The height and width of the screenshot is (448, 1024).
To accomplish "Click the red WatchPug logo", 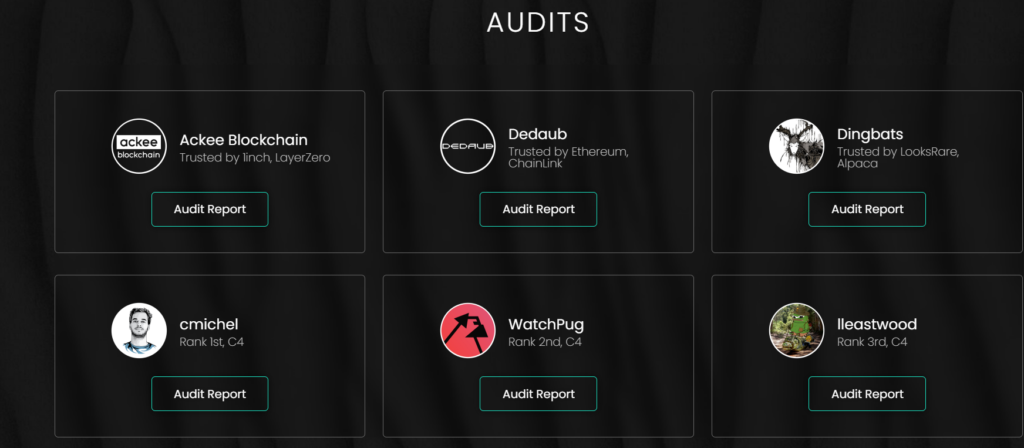I will tap(468, 330).
